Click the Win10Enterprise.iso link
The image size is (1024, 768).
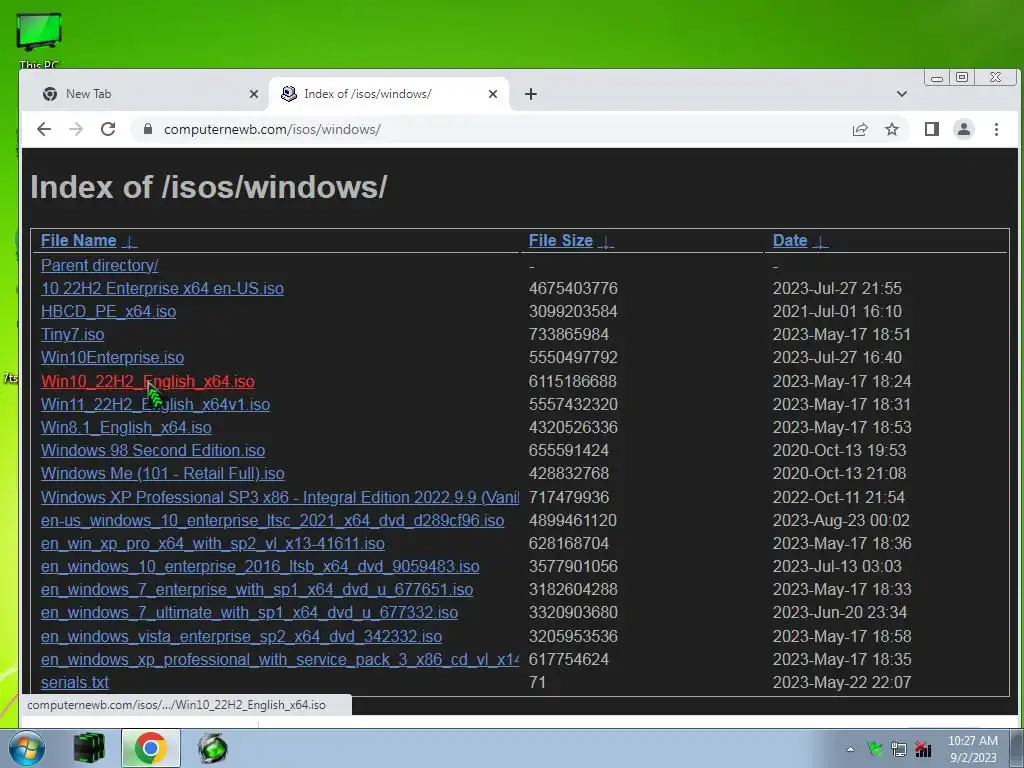[112, 357]
